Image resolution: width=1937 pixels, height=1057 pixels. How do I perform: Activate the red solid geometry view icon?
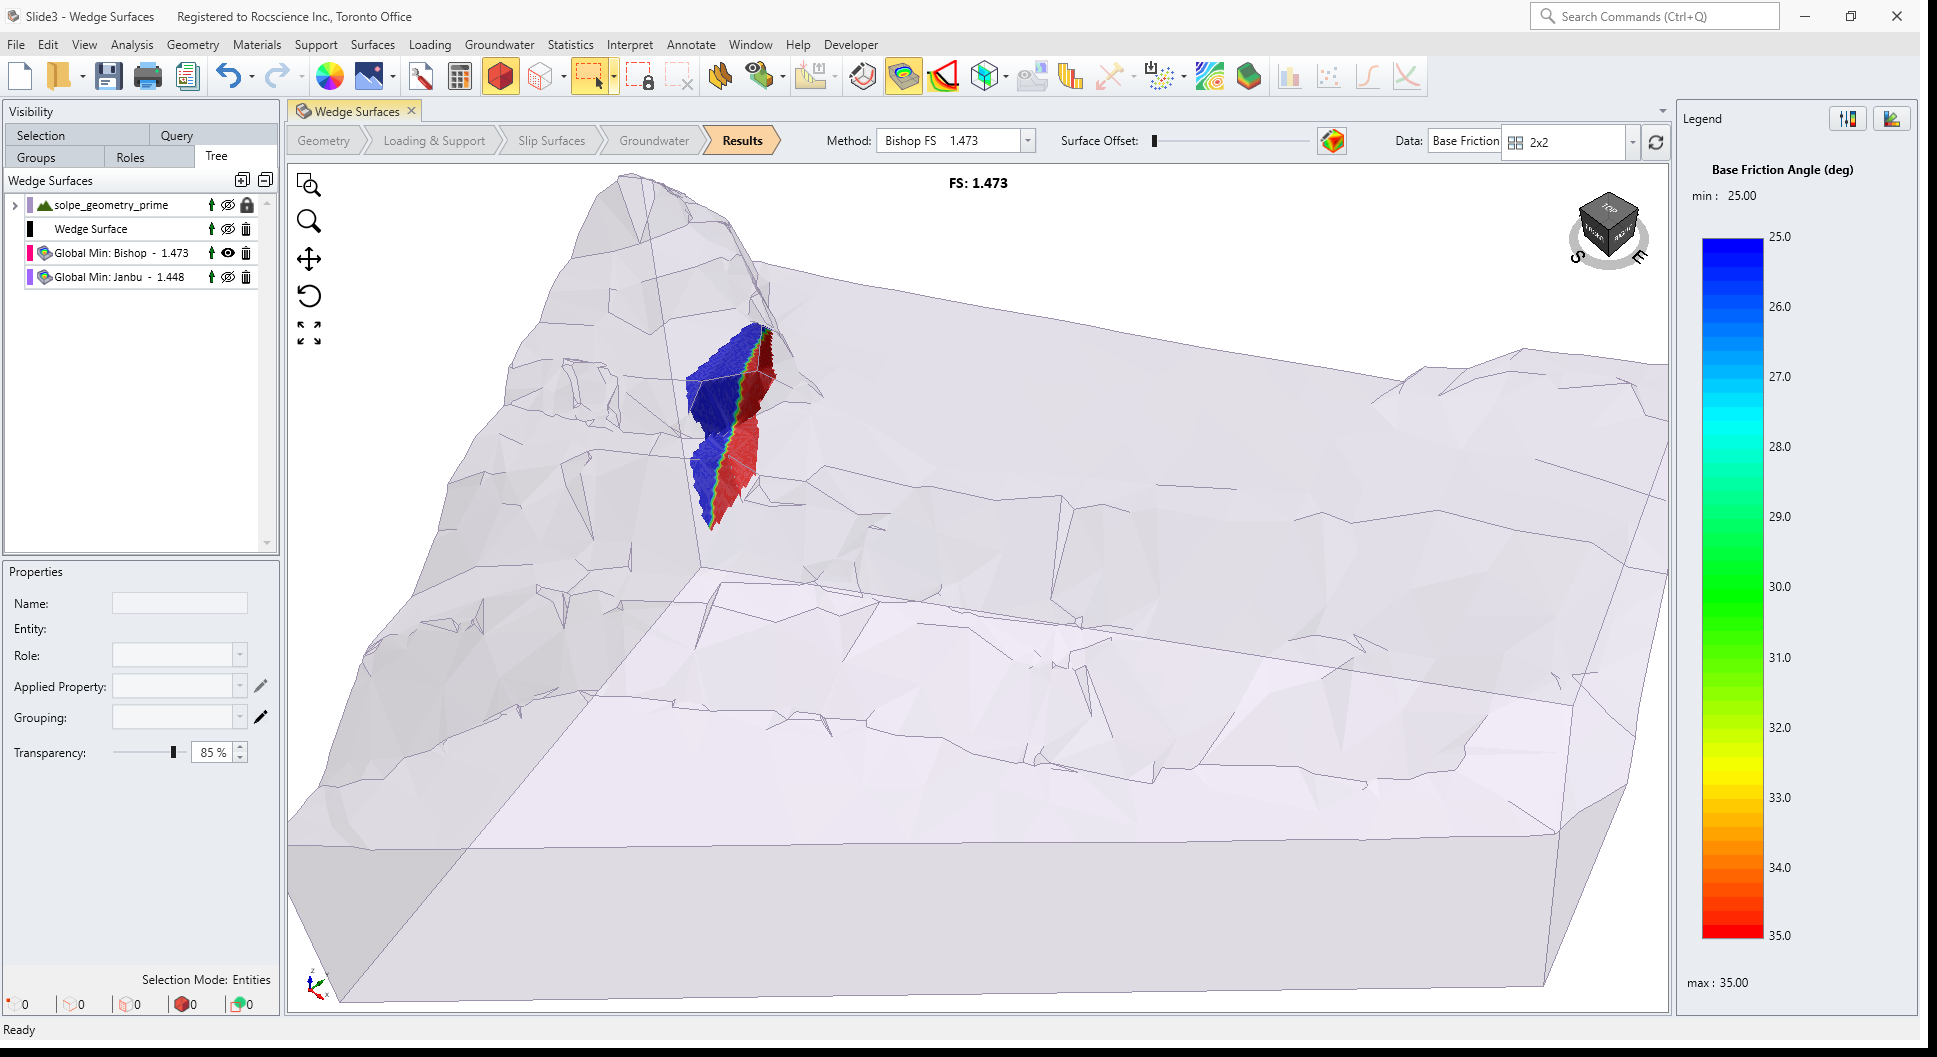tap(500, 75)
